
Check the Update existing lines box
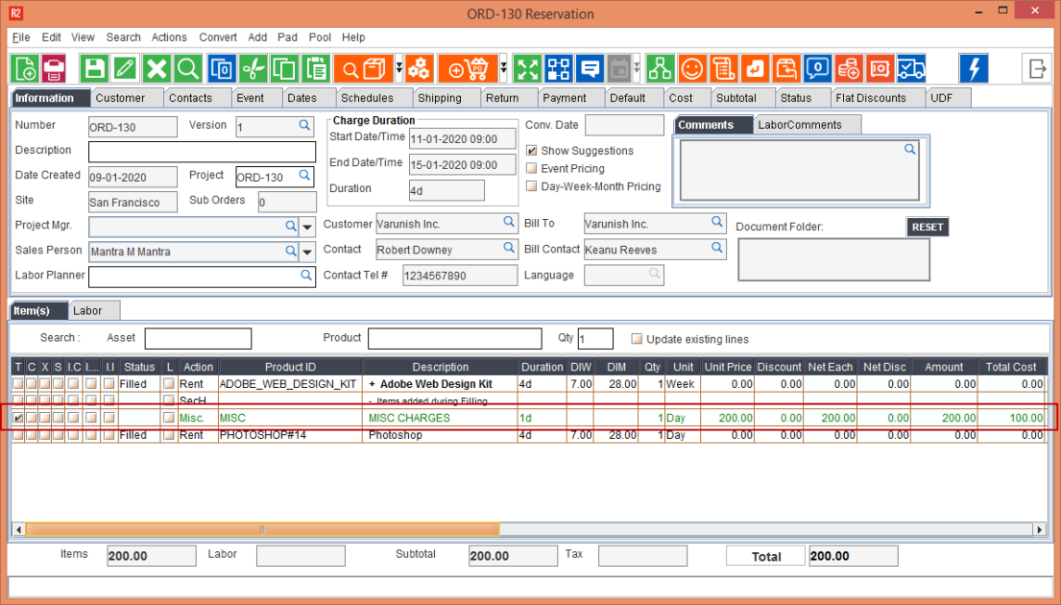tap(637, 339)
